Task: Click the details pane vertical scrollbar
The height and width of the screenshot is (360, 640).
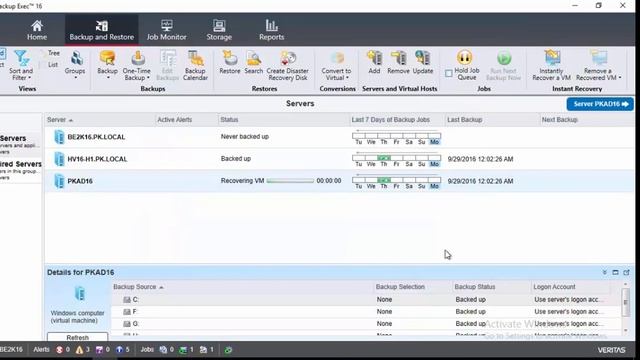Action: tap(625, 302)
